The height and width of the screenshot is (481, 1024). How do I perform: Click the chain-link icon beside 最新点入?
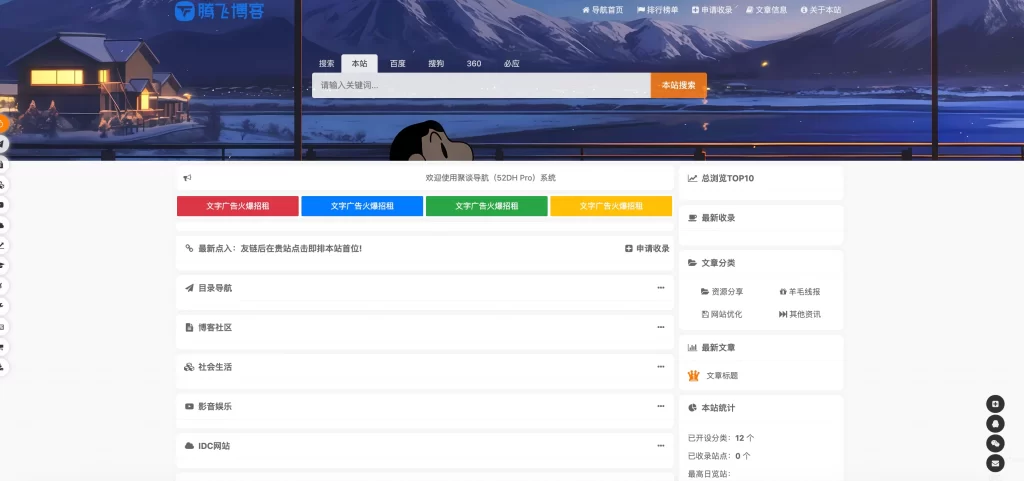point(189,248)
